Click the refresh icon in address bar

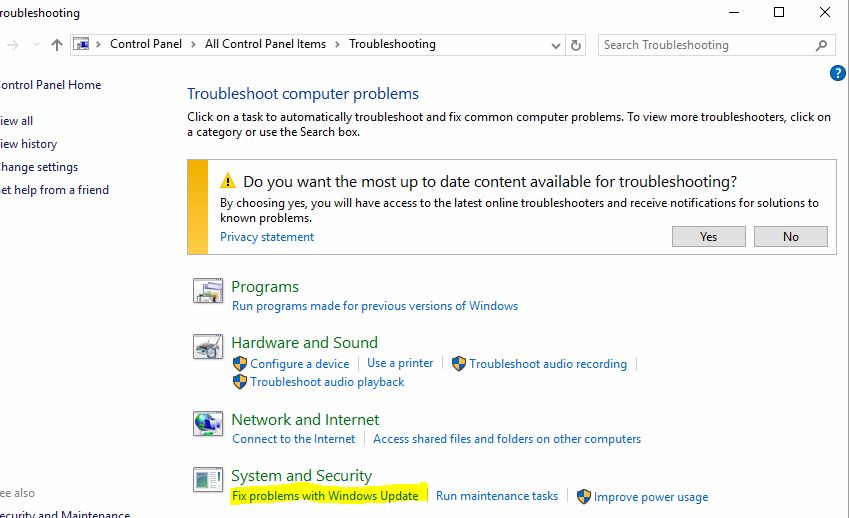(576, 45)
